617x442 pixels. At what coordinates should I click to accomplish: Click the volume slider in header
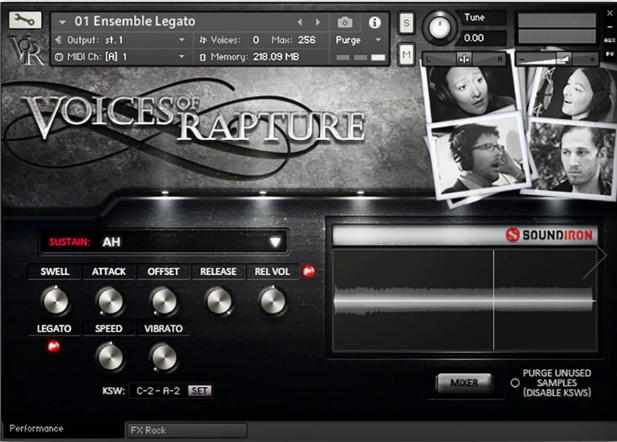pos(557,59)
